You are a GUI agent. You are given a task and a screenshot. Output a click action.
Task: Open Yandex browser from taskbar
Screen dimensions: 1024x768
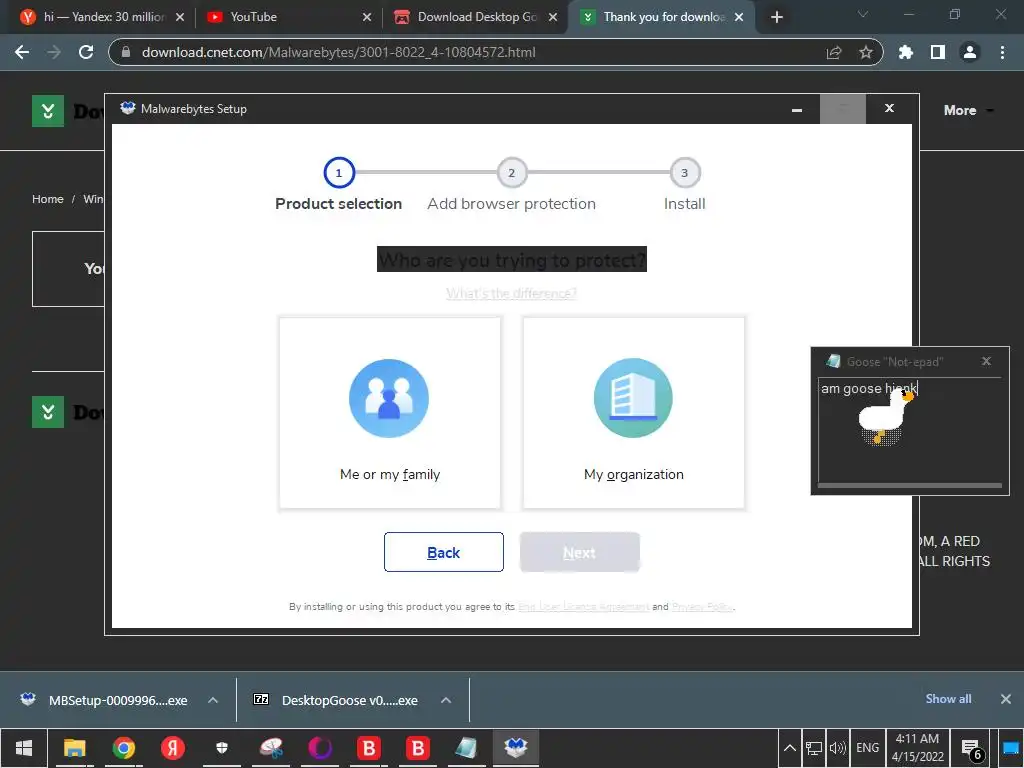point(173,748)
